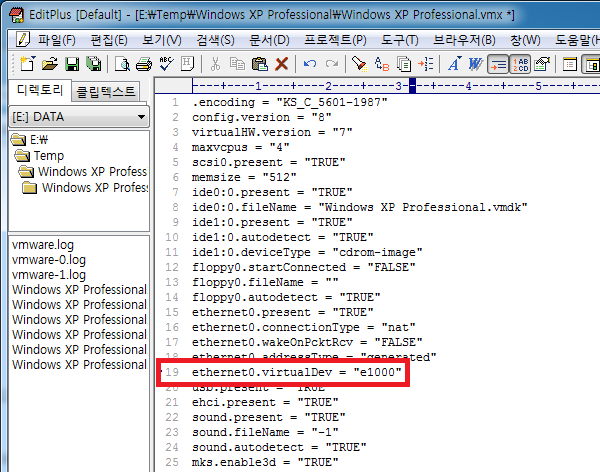Click the ehci.present line
600x472 pixels.
click(265, 402)
